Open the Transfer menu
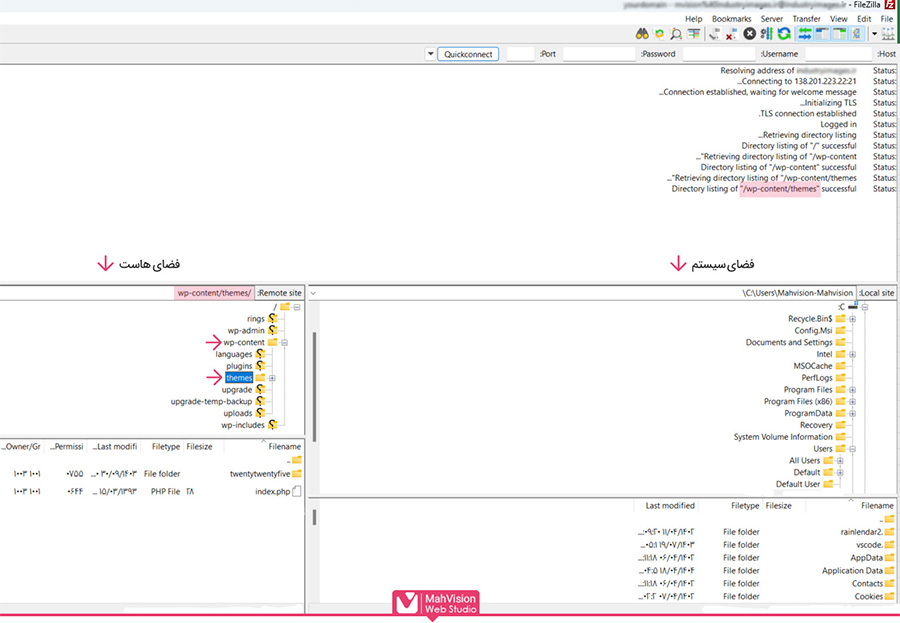This screenshot has height=623, width=900. tap(806, 19)
